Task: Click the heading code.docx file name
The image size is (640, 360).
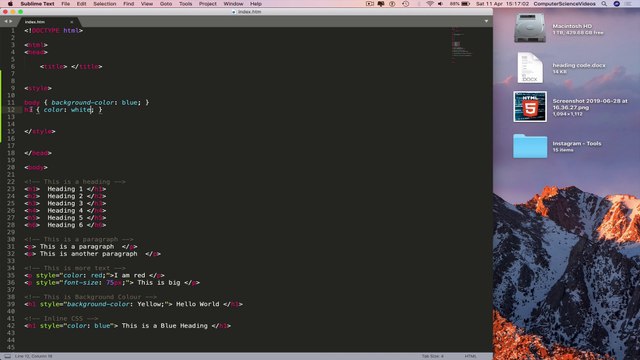Action: [x=579, y=65]
